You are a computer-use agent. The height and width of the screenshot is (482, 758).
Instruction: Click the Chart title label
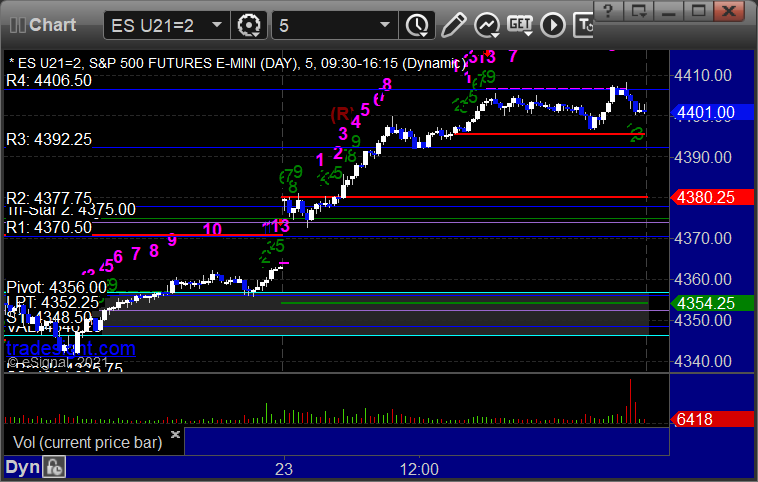click(x=52, y=25)
